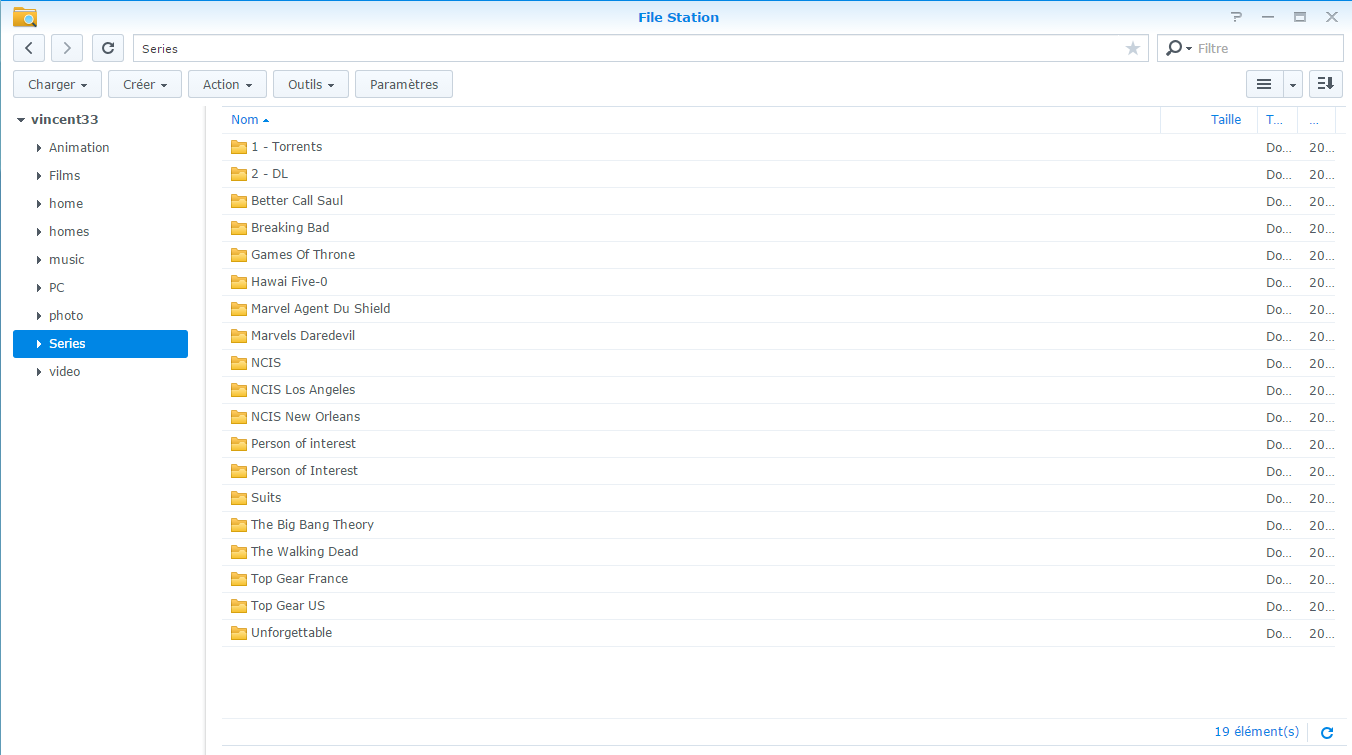Refresh list using bottom-right reload icon
Screen dimensions: 1352x755
[x=1327, y=733]
